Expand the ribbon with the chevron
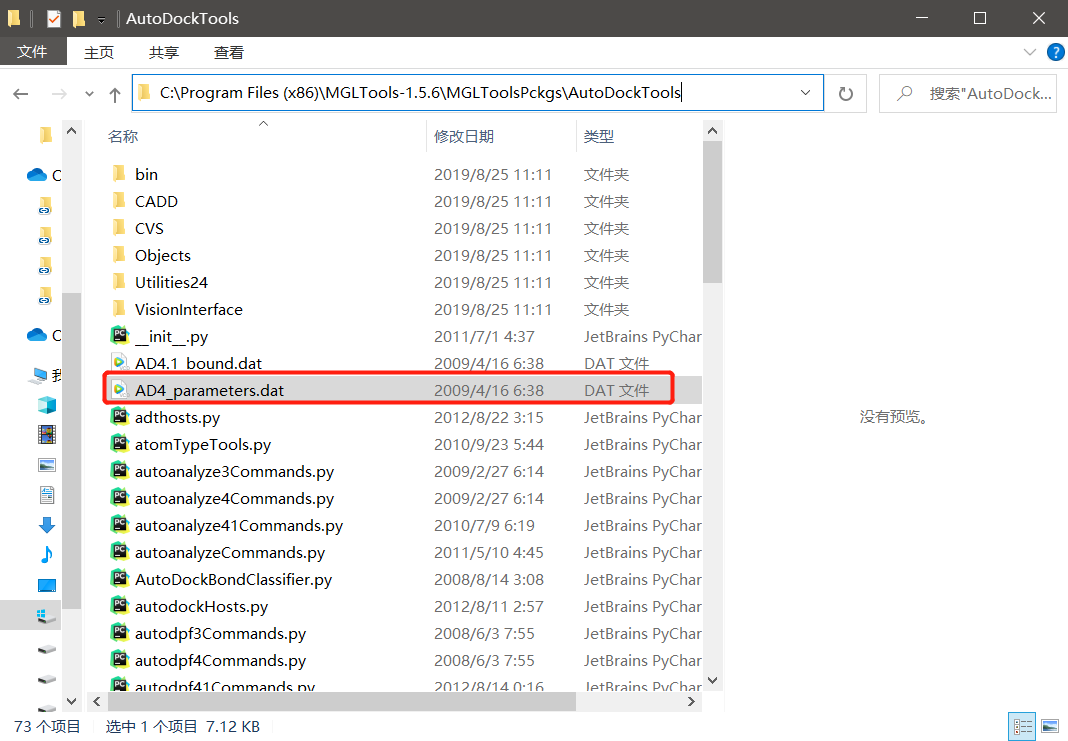The height and width of the screenshot is (741, 1068). coord(1029,52)
